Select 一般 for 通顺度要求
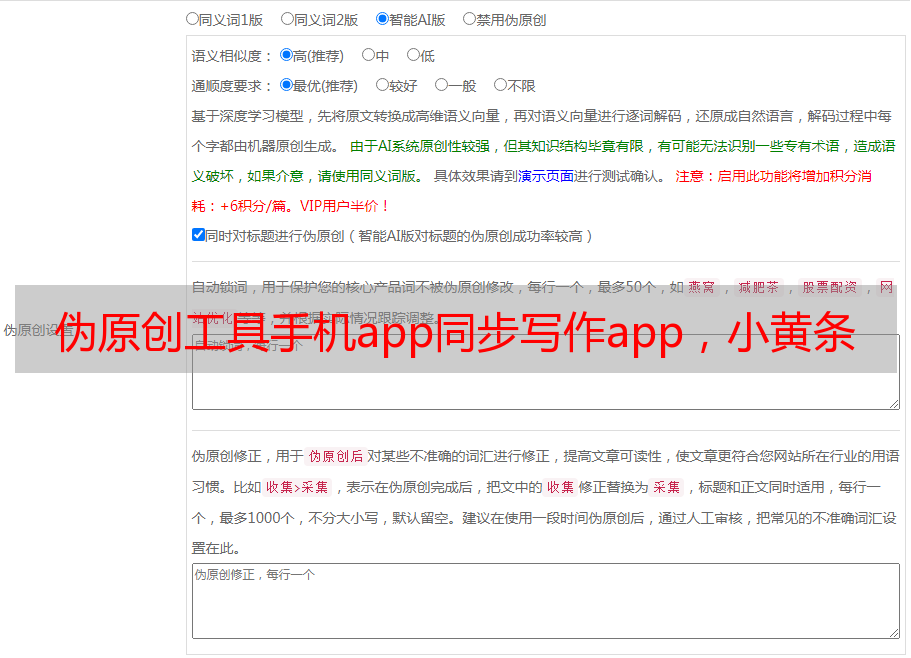 pyautogui.click(x=441, y=86)
